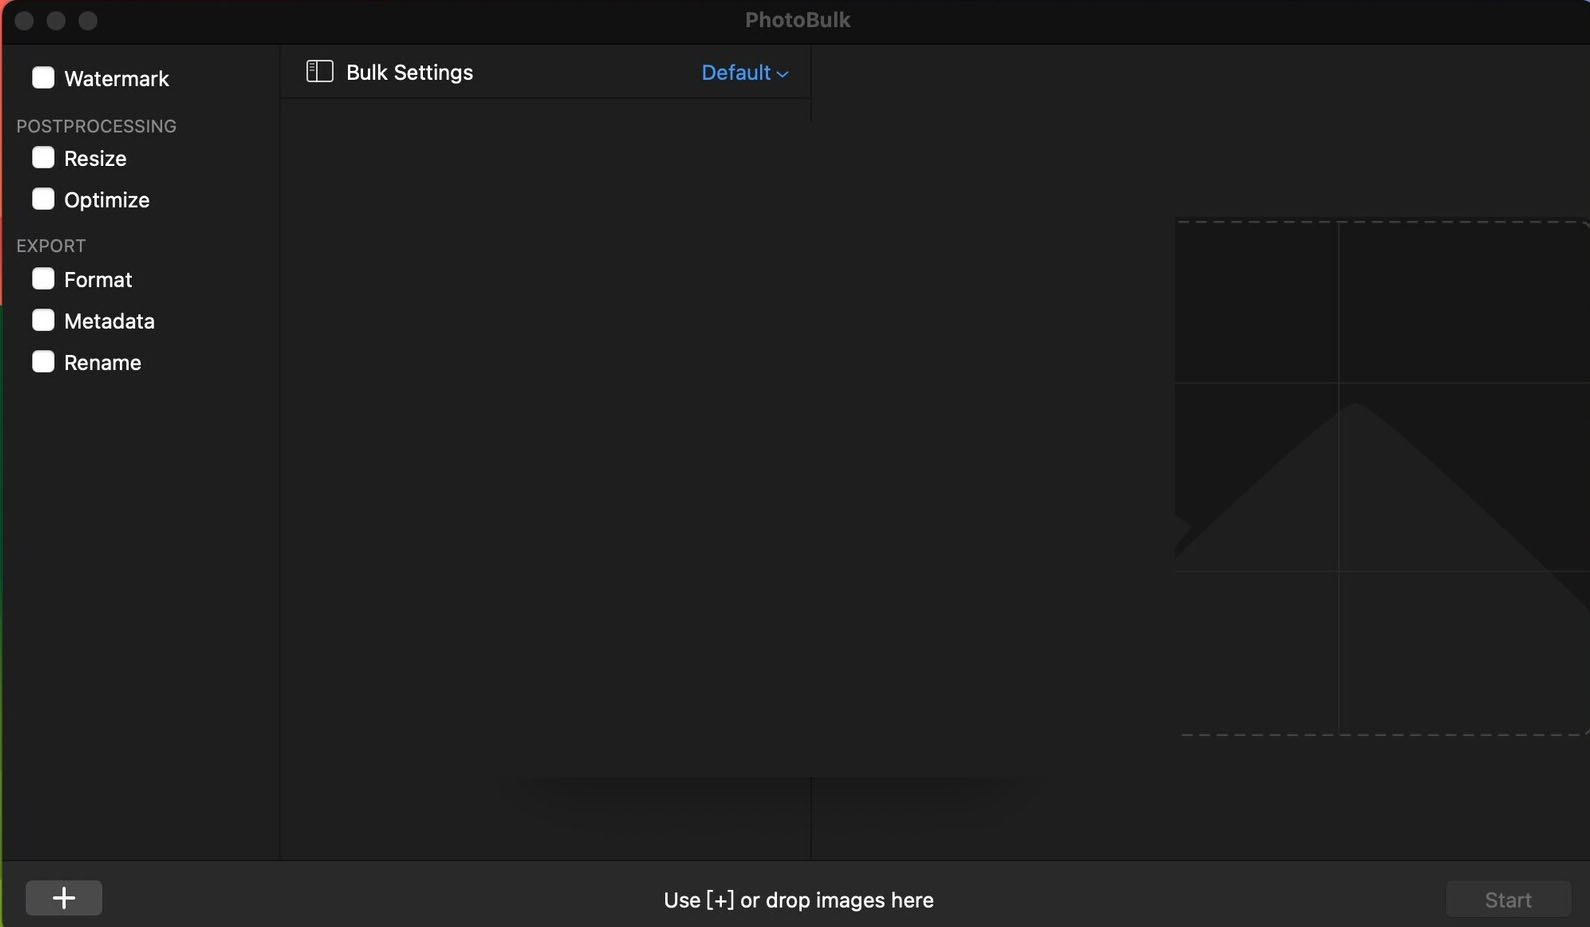Toggle the Rename checkbox
Screen dimensions: 1590x927
[43, 362]
